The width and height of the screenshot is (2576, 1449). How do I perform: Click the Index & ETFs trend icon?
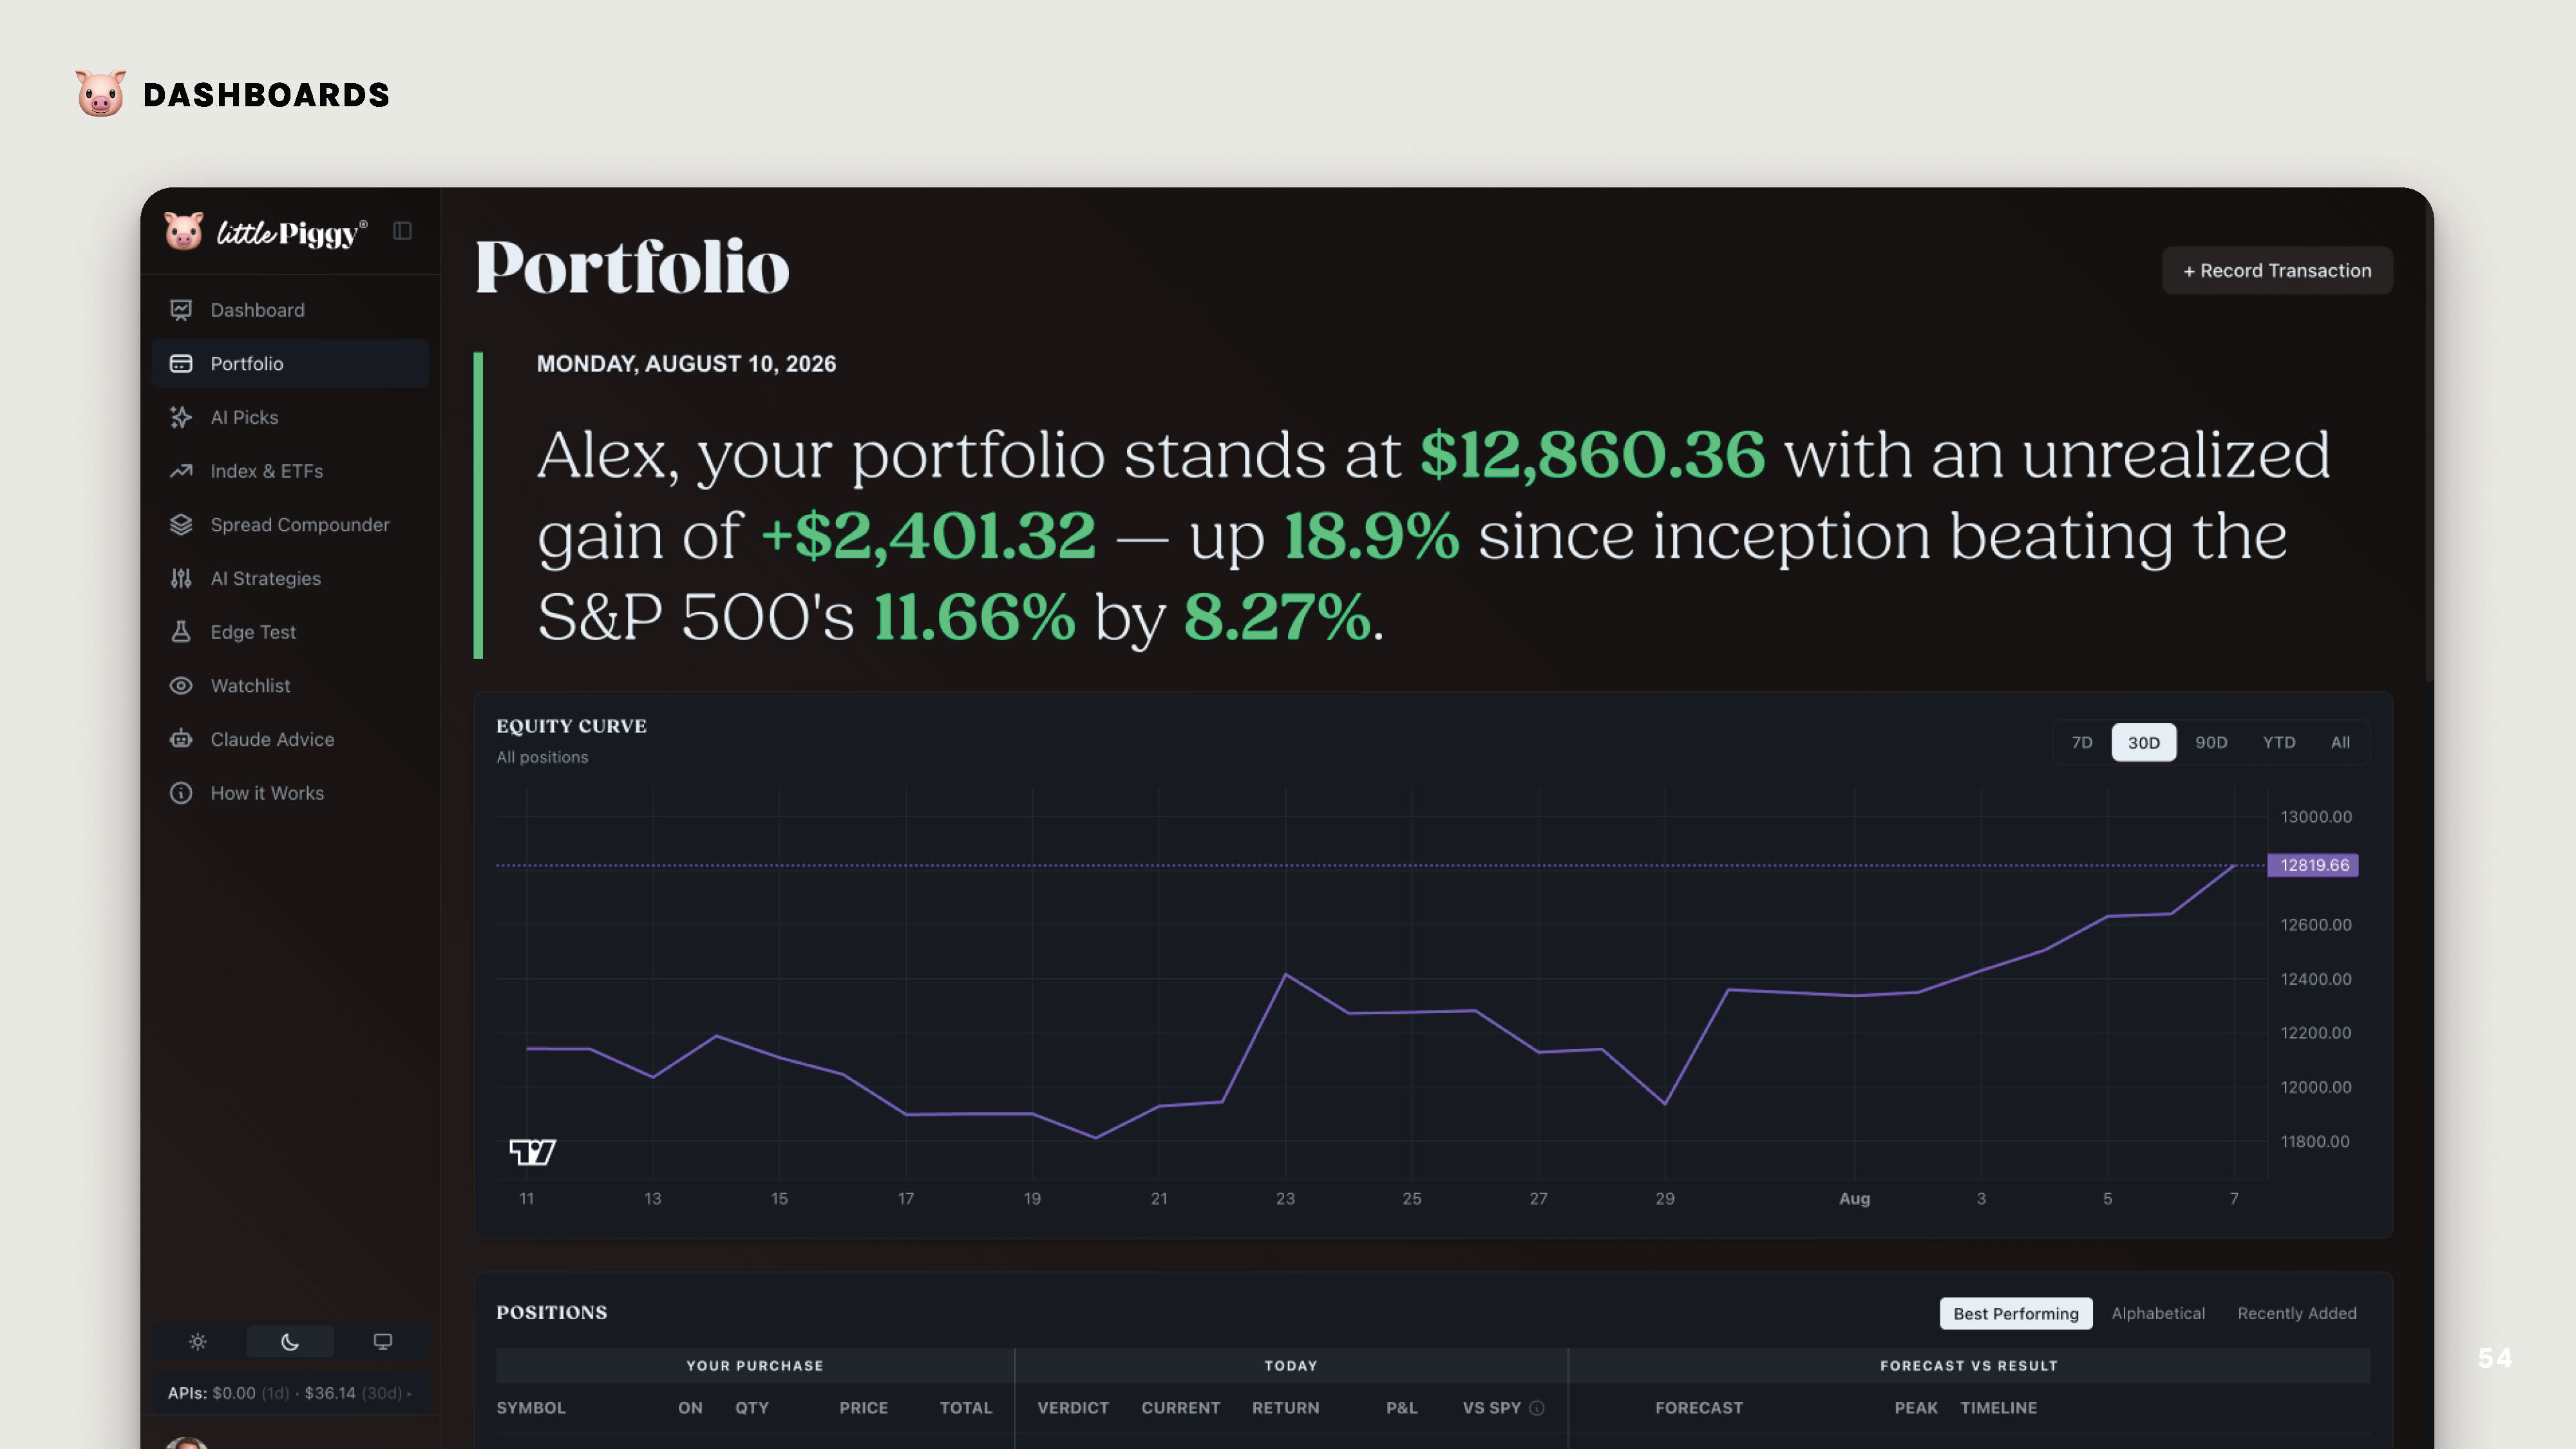[x=181, y=471]
